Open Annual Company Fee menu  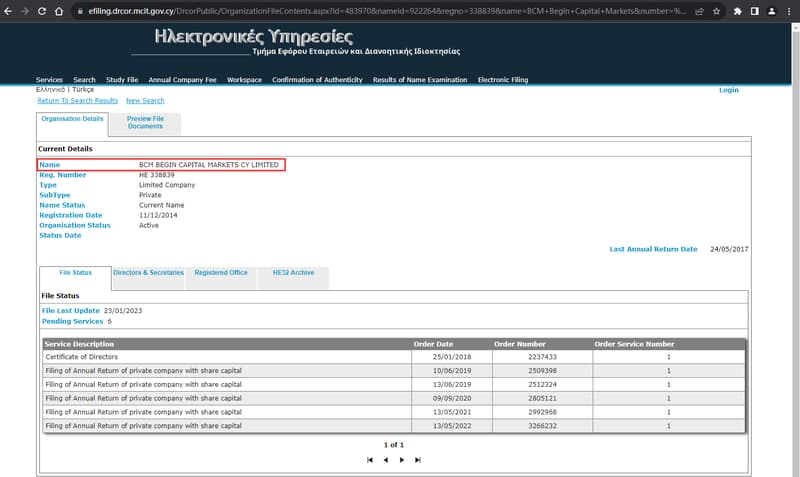click(182, 80)
